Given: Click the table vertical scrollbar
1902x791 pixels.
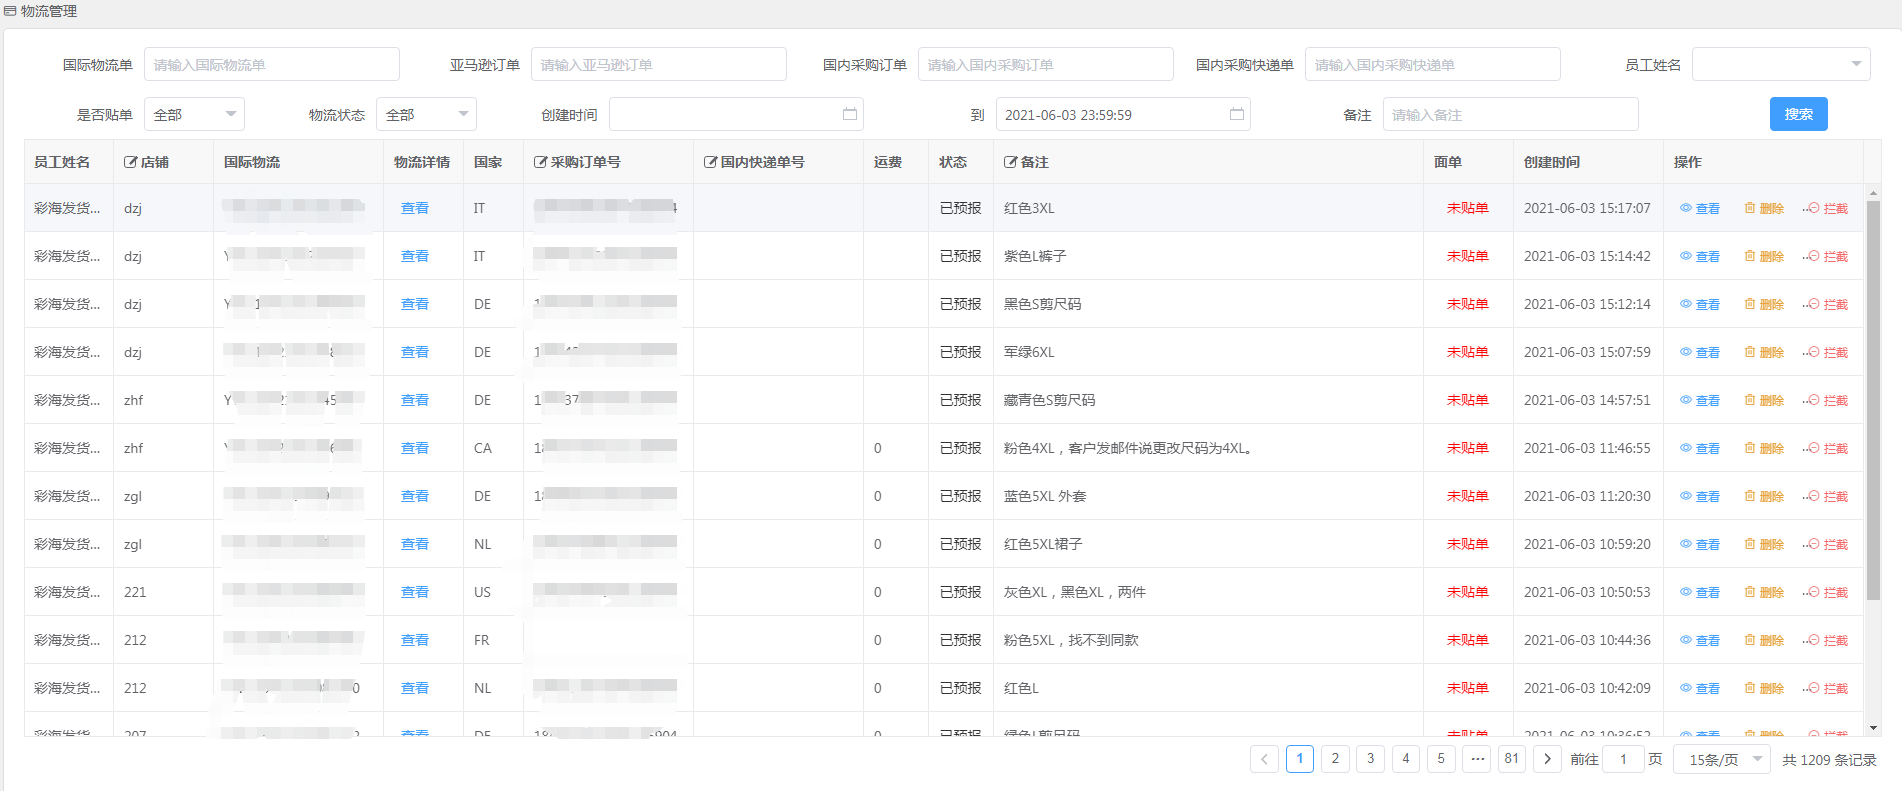Looking at the screenshot, I should pos(1873,400).
